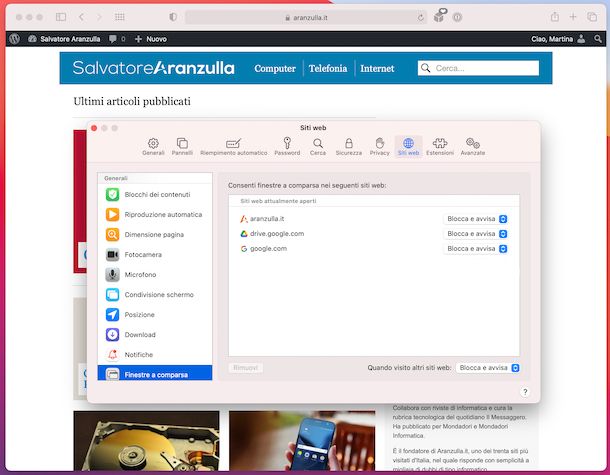Viewport: 610px width, 475px height.
Task: Open the Estensioni preferences tab
Action: 440,147
